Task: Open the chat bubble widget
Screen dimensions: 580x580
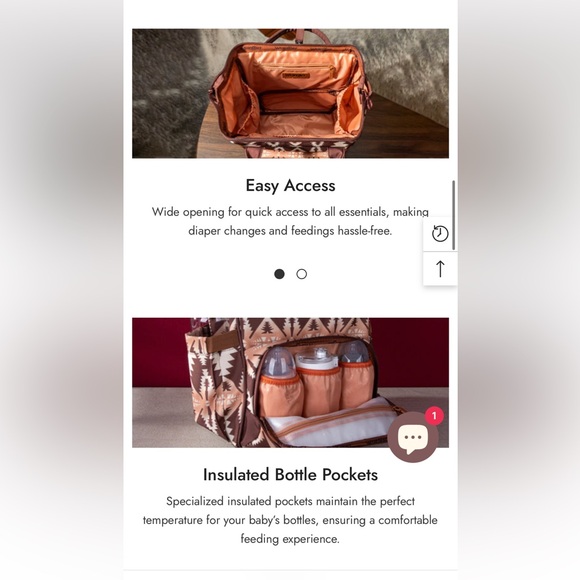Action: (413, 437)
